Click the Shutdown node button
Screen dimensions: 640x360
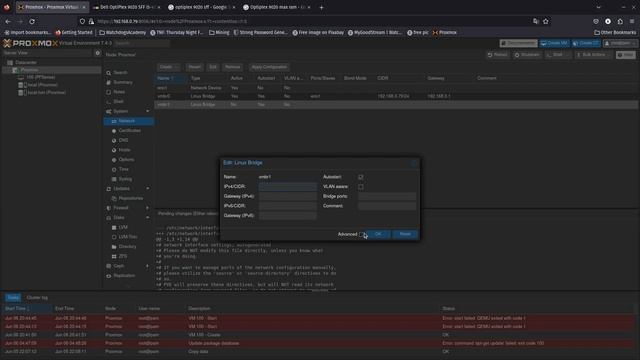click(x=527, y=55)
